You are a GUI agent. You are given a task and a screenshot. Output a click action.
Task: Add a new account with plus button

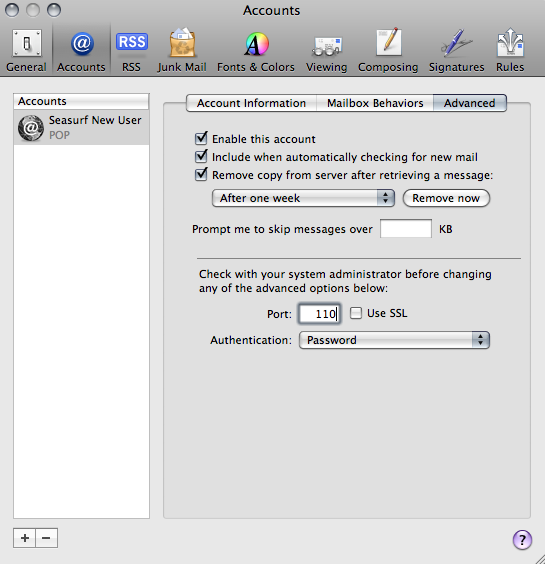tap(24, 538)
